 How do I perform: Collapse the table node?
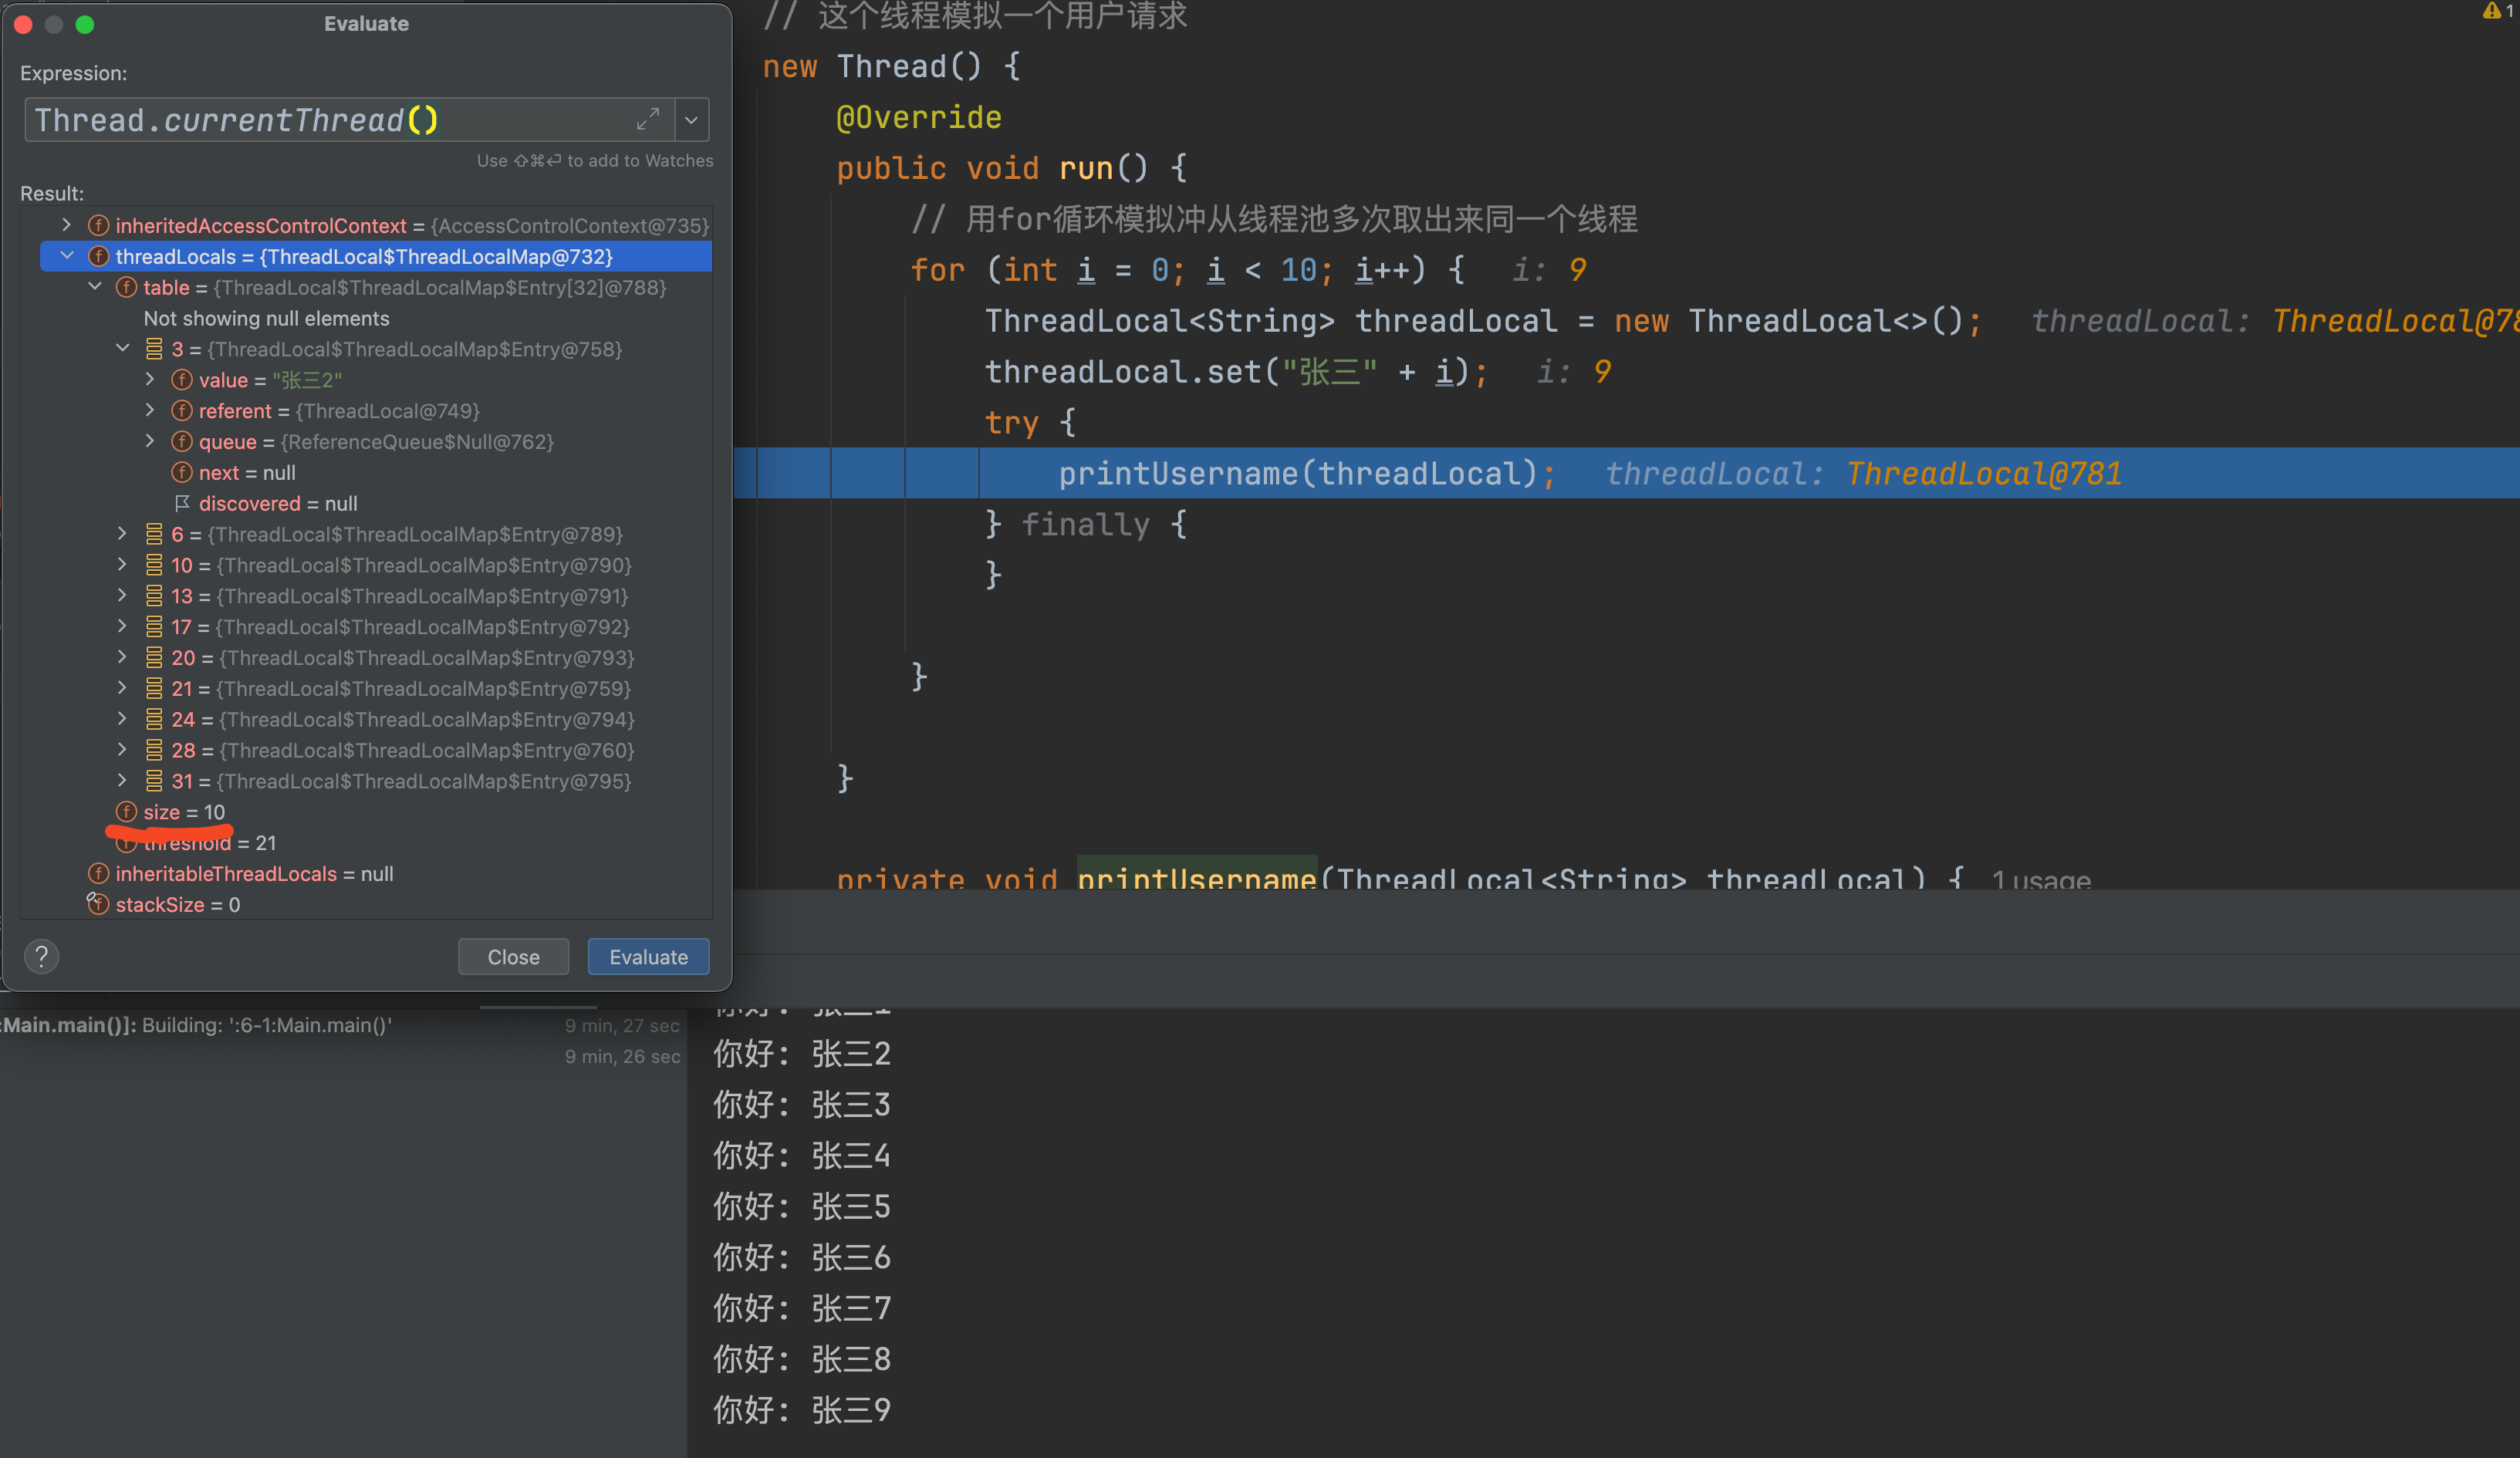tap(95, 287)
